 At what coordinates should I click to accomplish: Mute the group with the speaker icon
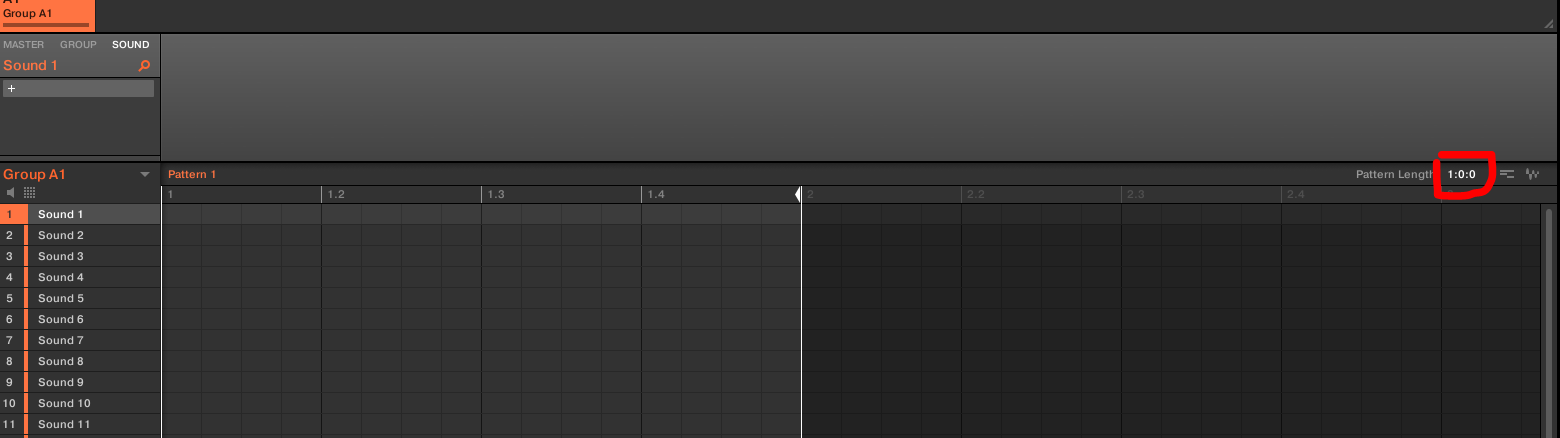tap(11, 192)
